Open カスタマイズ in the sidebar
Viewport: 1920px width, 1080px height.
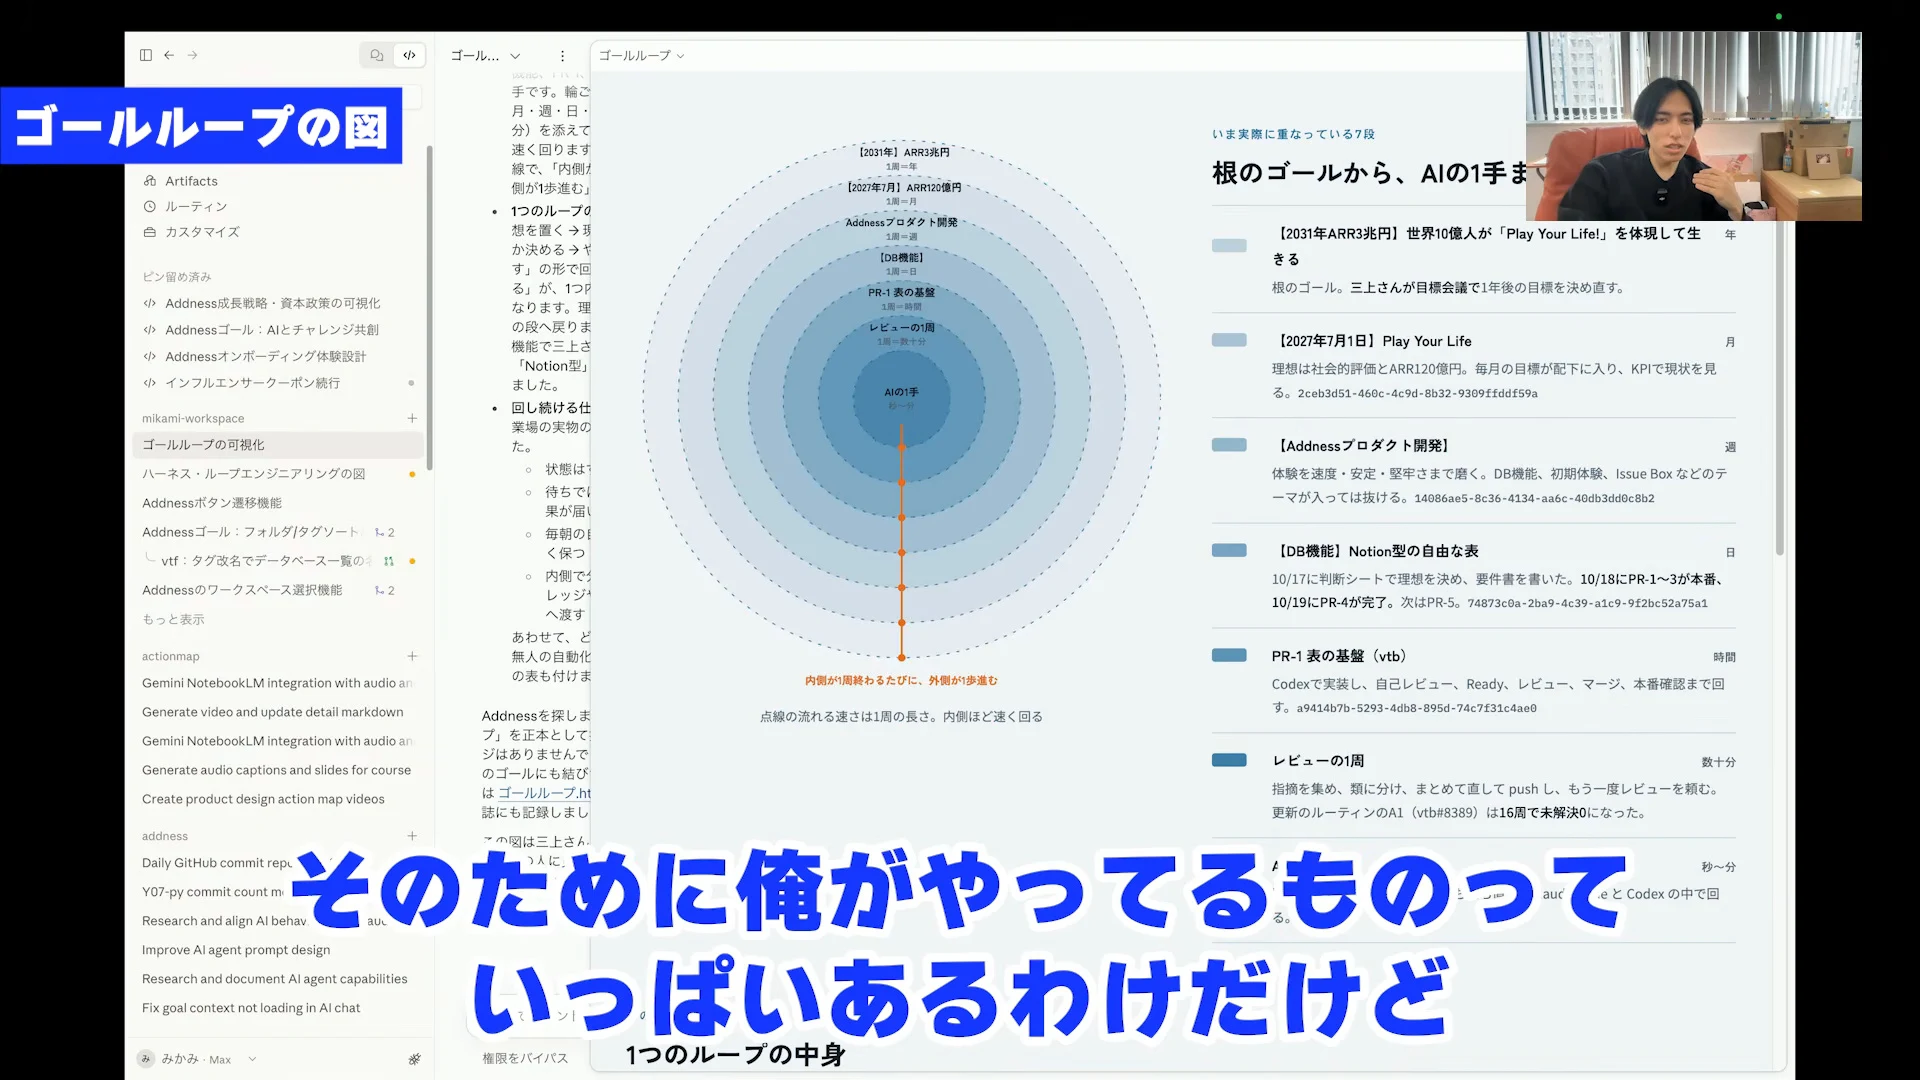[202, 232]
